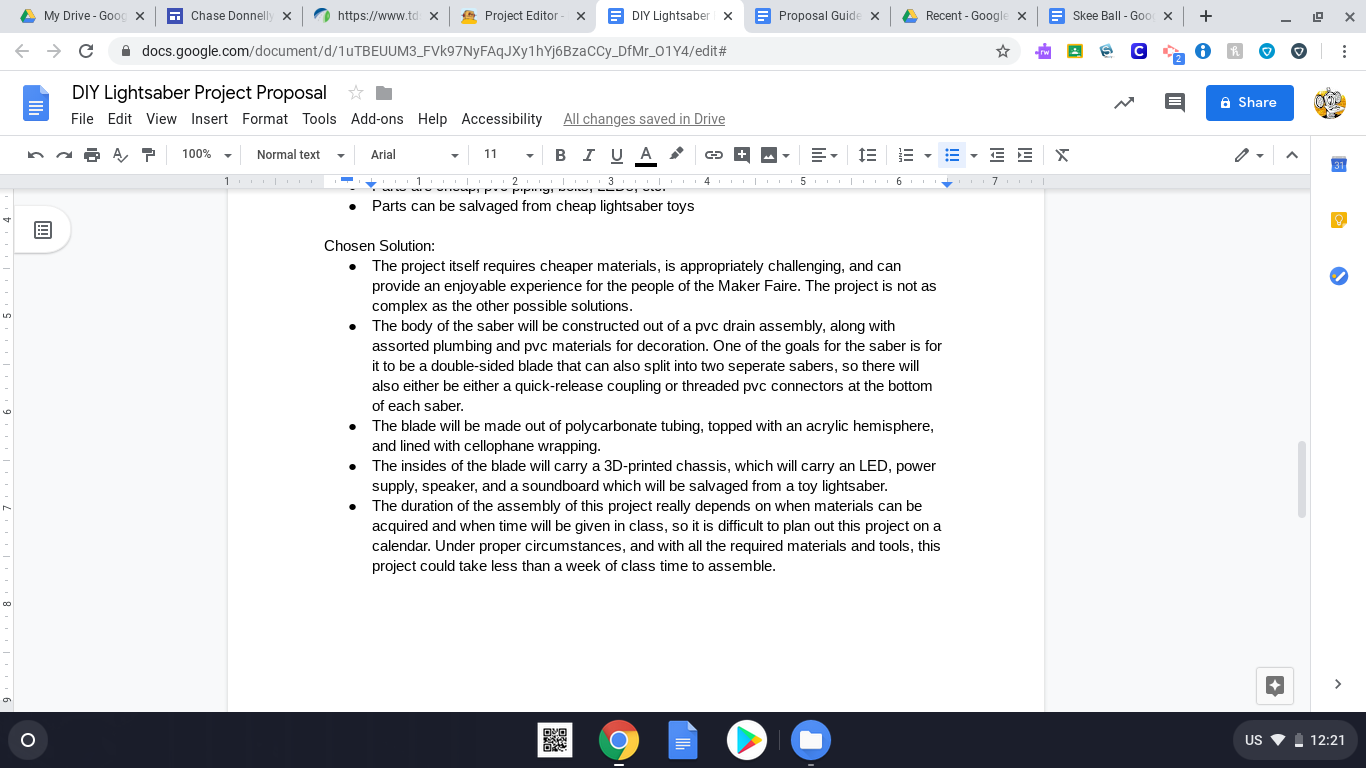The image size is (1366, 768).
Task: Star the DIY Lightsaber document
Action: click(355, 93)
